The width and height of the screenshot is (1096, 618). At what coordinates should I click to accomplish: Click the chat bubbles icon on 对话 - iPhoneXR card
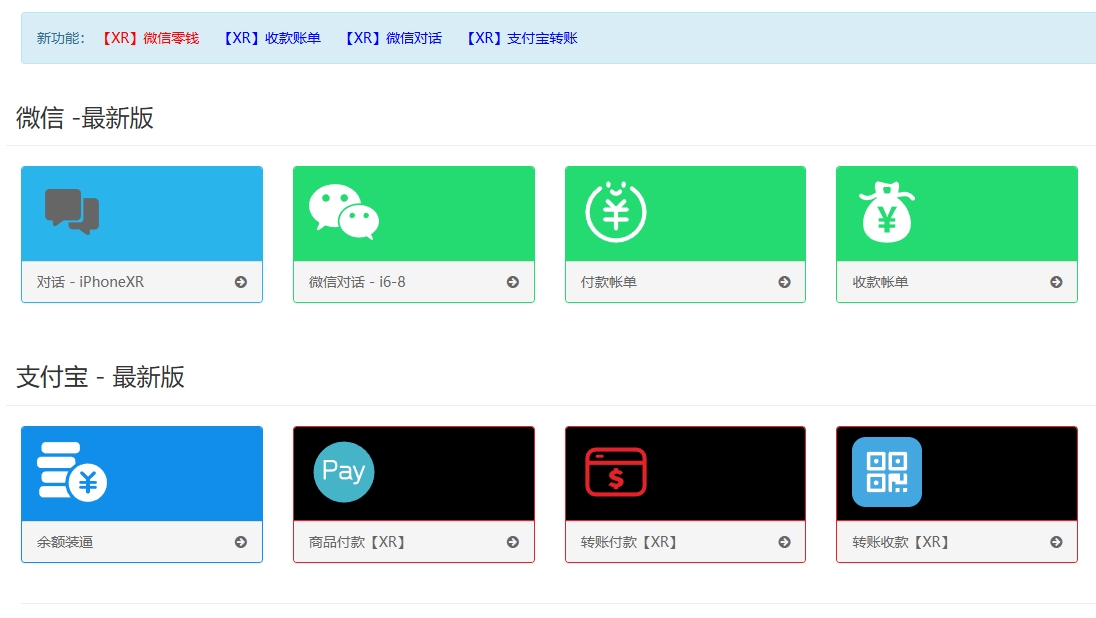tap(72, 211)
